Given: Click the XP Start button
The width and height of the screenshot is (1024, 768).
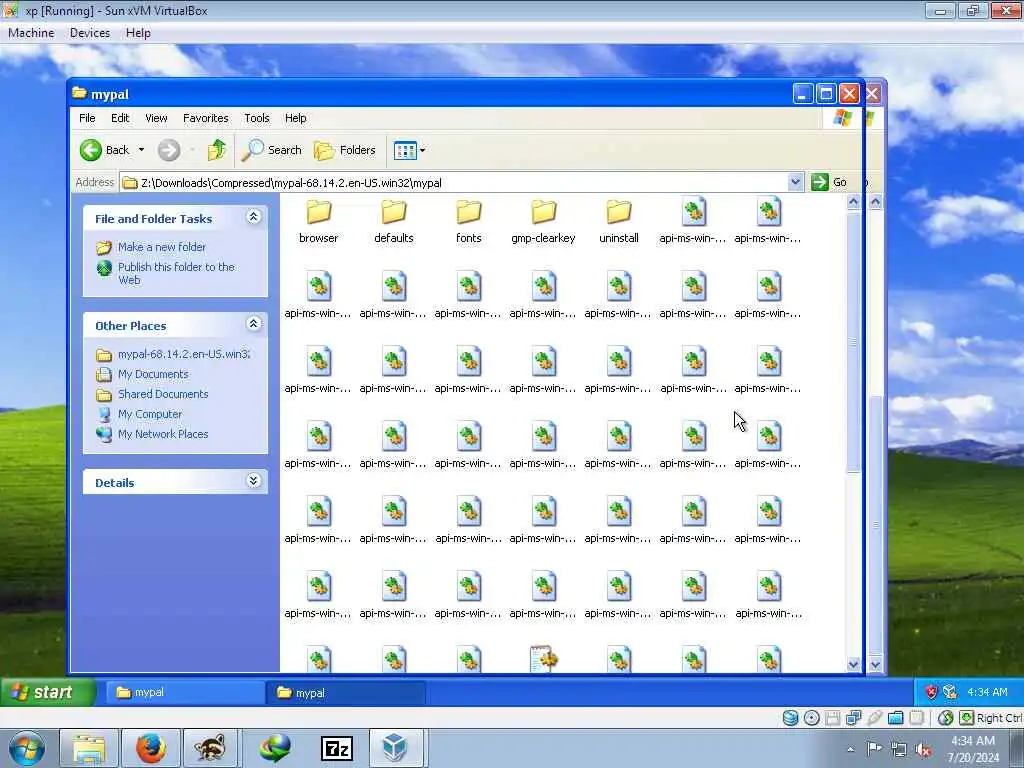Looking at the screenshot, I should point(48,692).
